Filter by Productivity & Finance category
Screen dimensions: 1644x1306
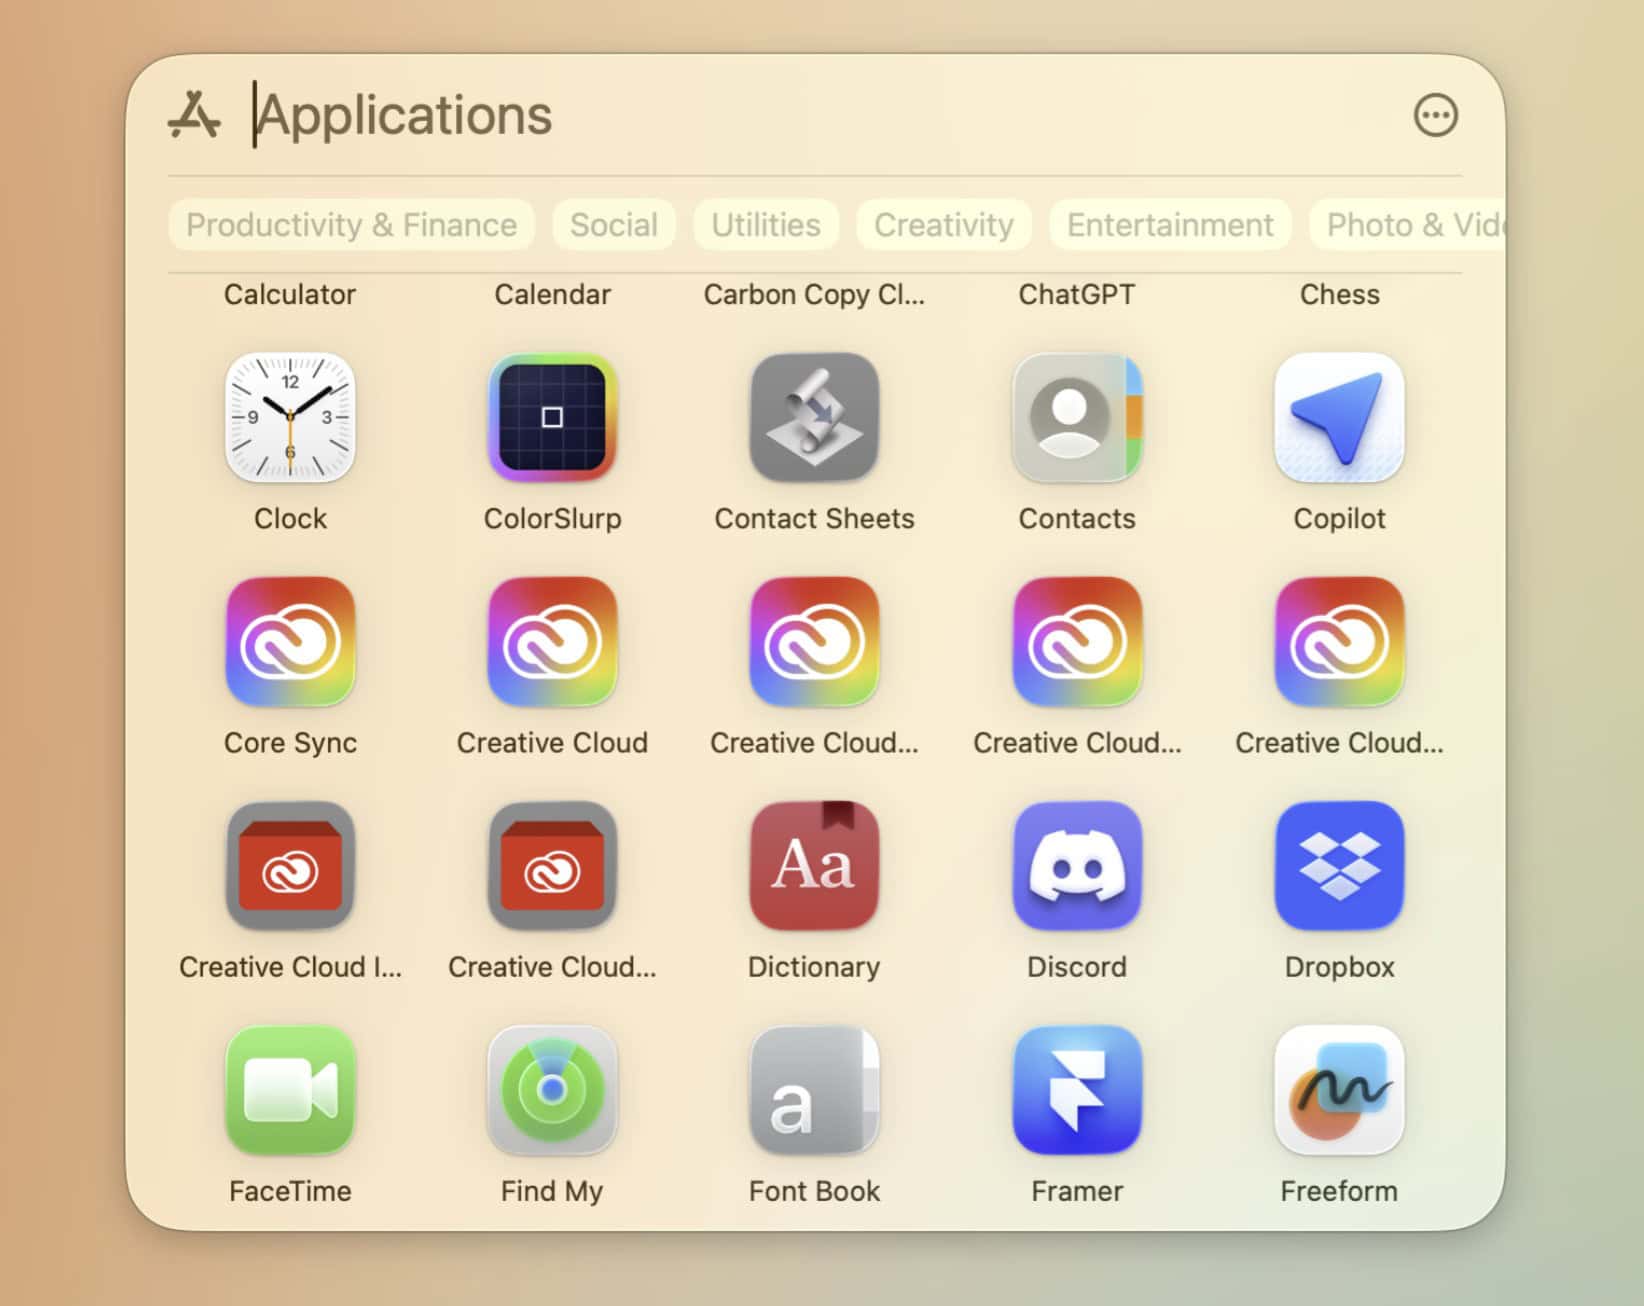pos(351,225)
